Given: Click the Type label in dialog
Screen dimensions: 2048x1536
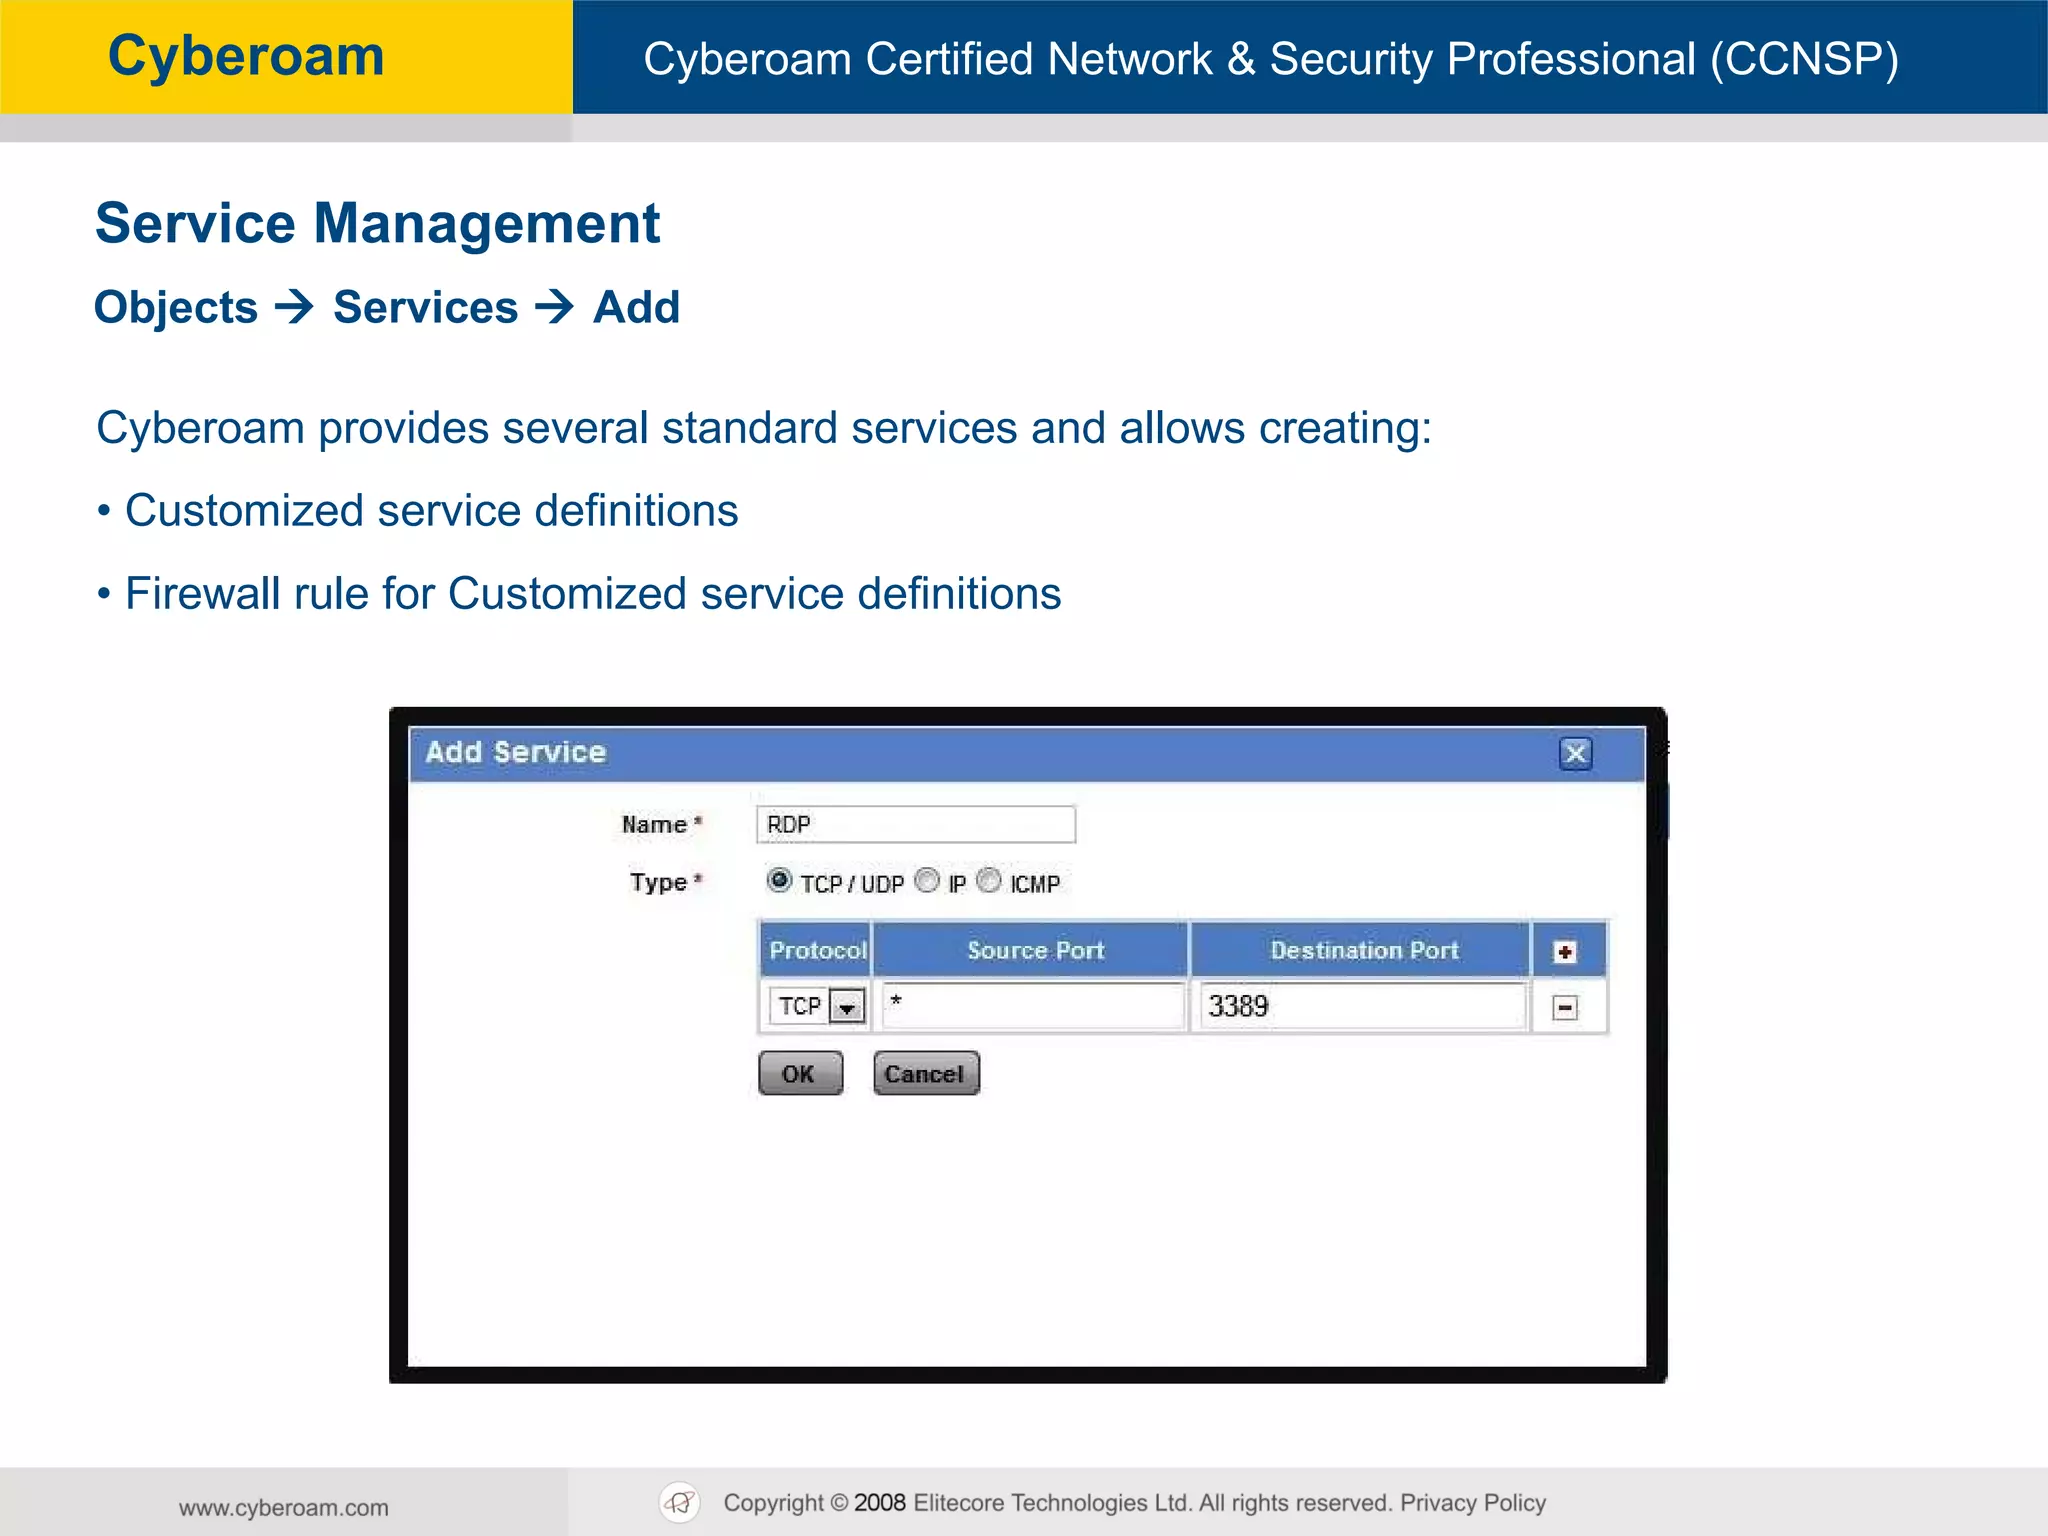Looking at the screenshot, I should (659, 883).
